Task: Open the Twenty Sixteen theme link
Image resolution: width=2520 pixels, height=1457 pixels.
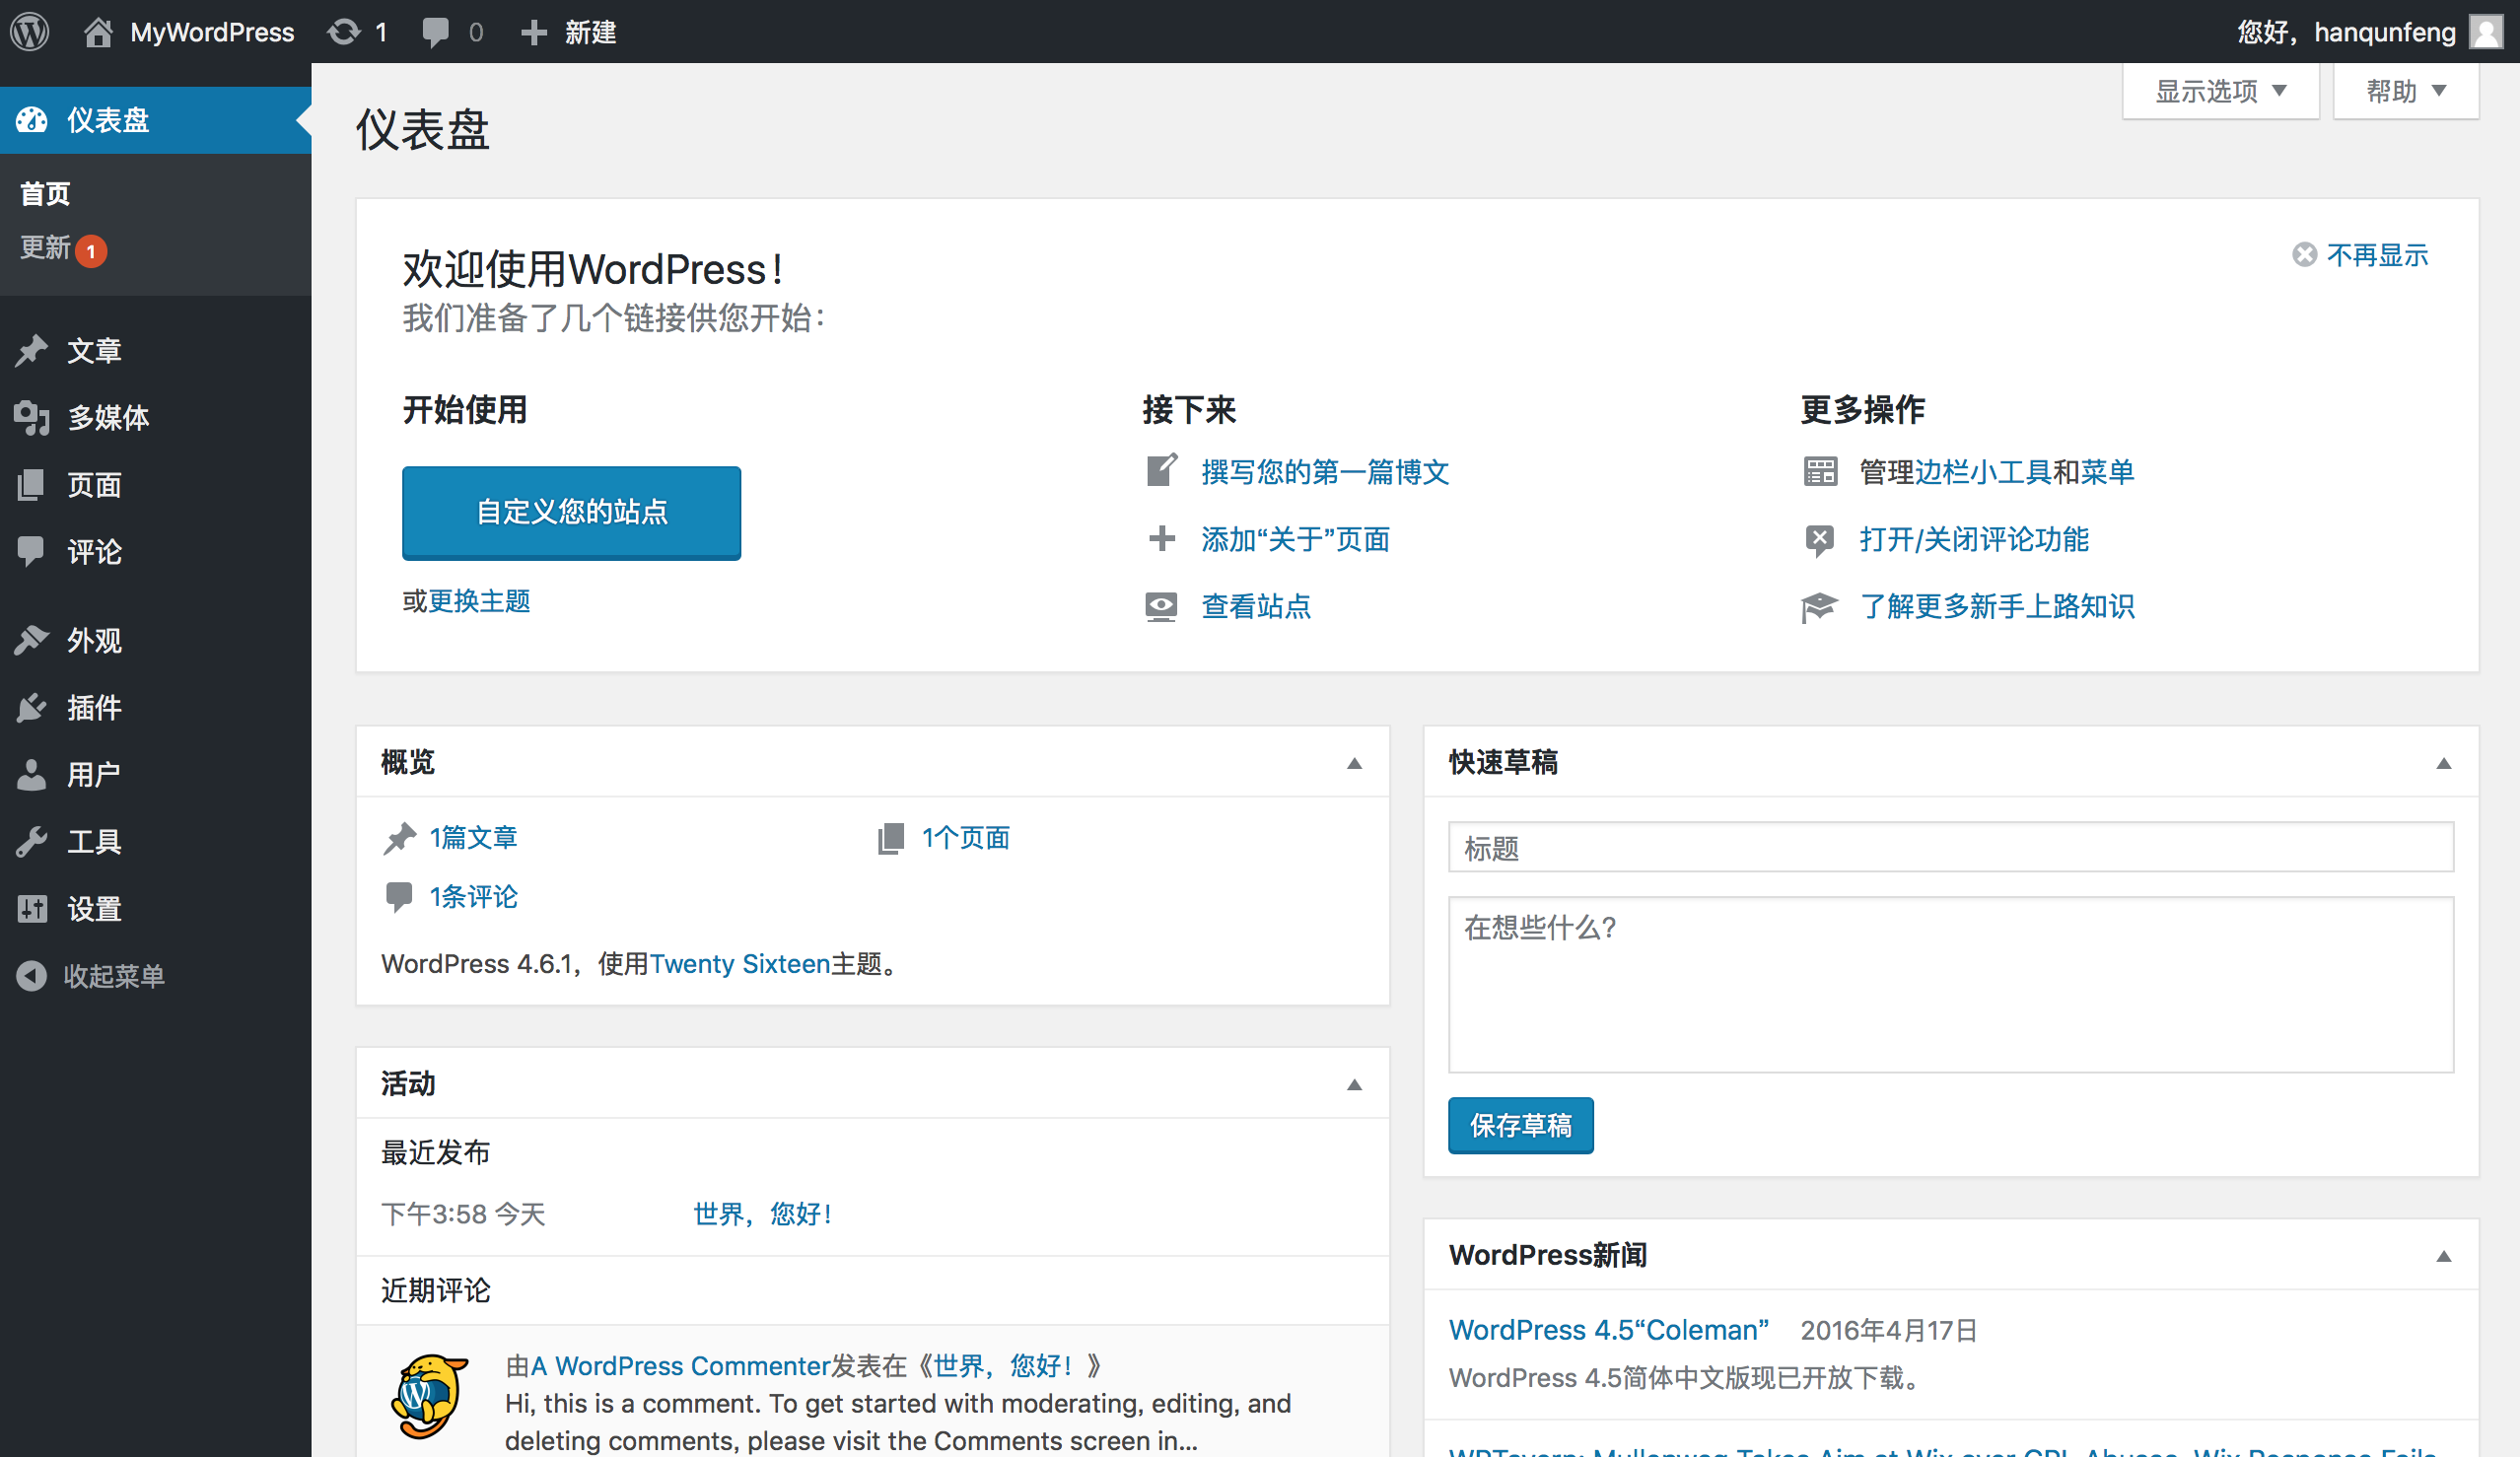Action: pos(740,963)
